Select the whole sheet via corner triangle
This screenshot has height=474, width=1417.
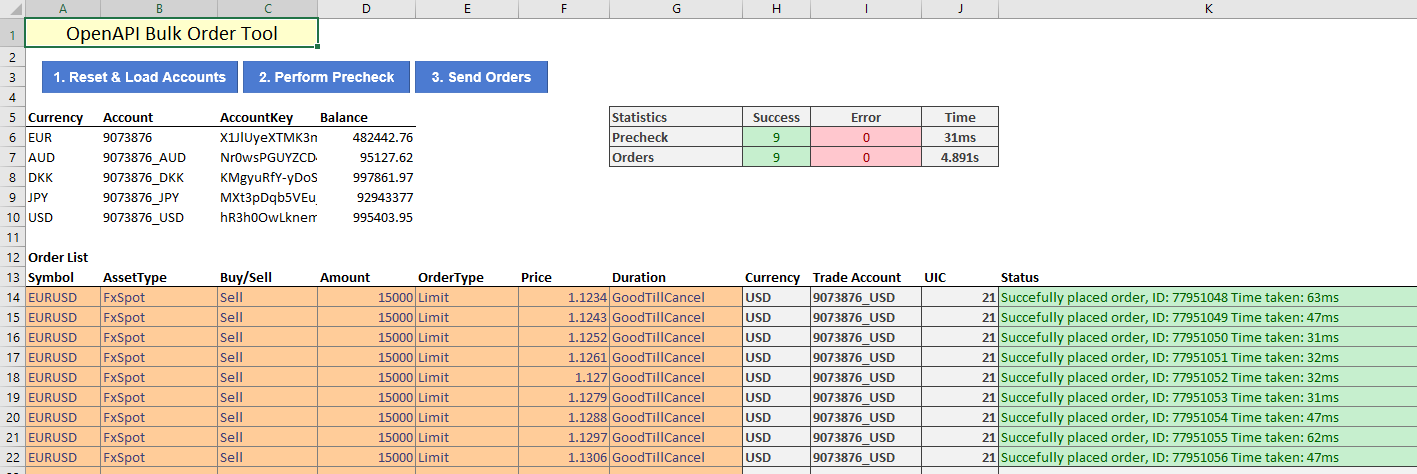click(x=12, y=9)
